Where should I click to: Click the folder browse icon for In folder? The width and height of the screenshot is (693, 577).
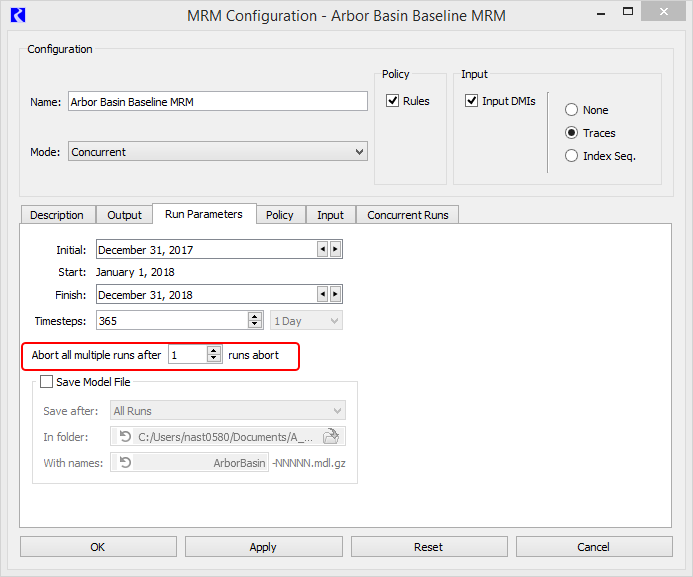click(332, 436)
